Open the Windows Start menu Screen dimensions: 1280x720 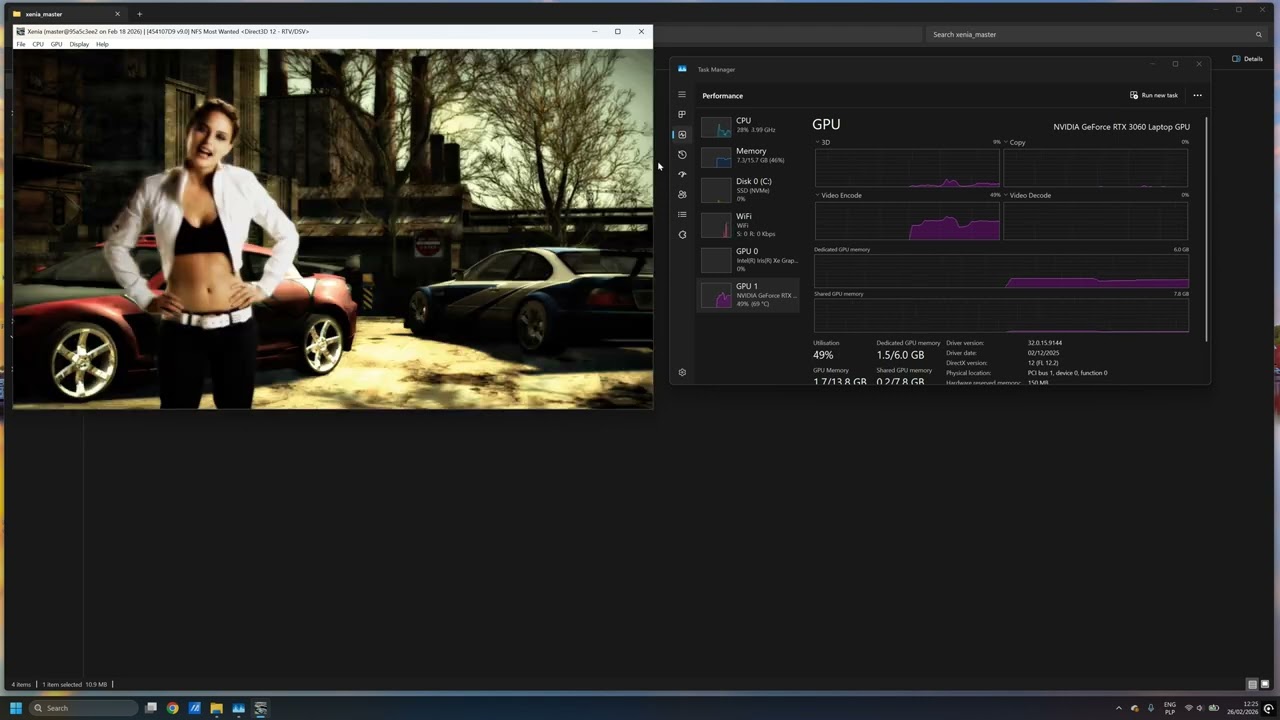click(16, 708)
